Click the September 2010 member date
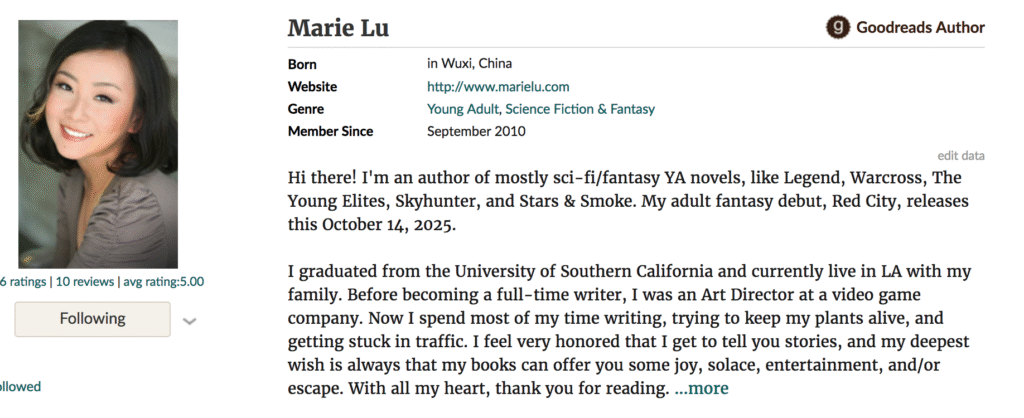Viewport: 1024px width, 418px height. point(476,131)
